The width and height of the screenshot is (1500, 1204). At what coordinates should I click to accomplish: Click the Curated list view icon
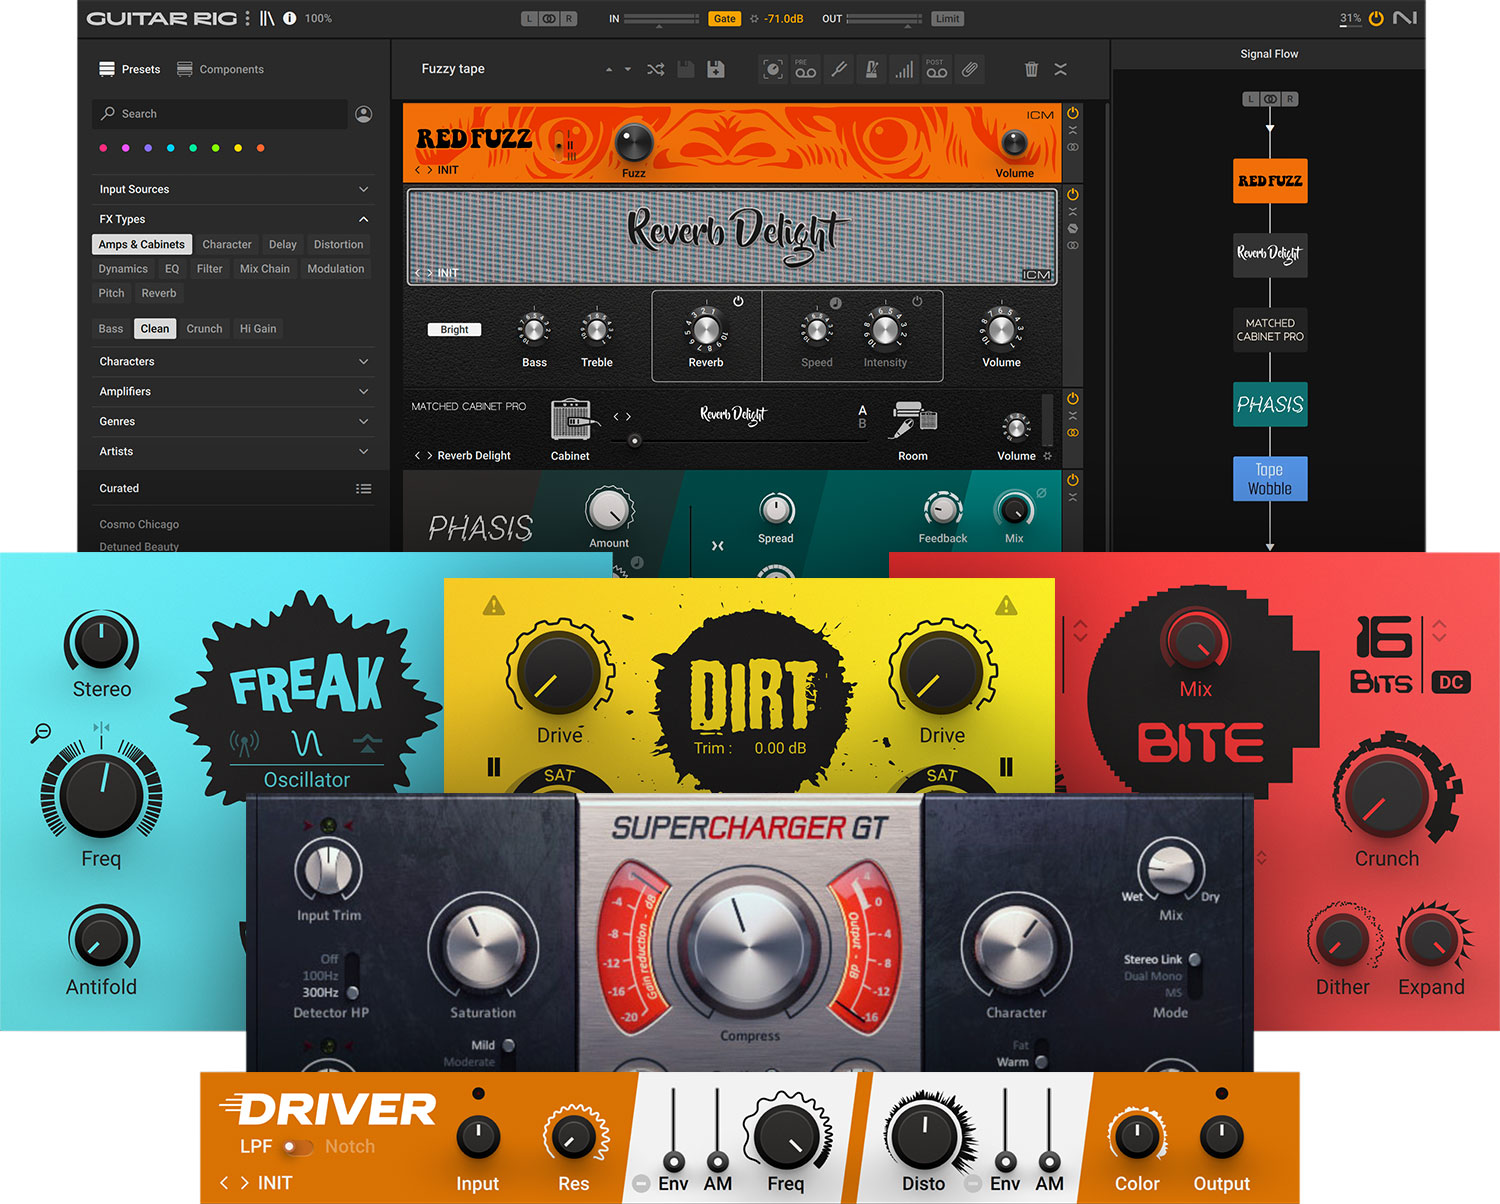[x=364, y=489]
